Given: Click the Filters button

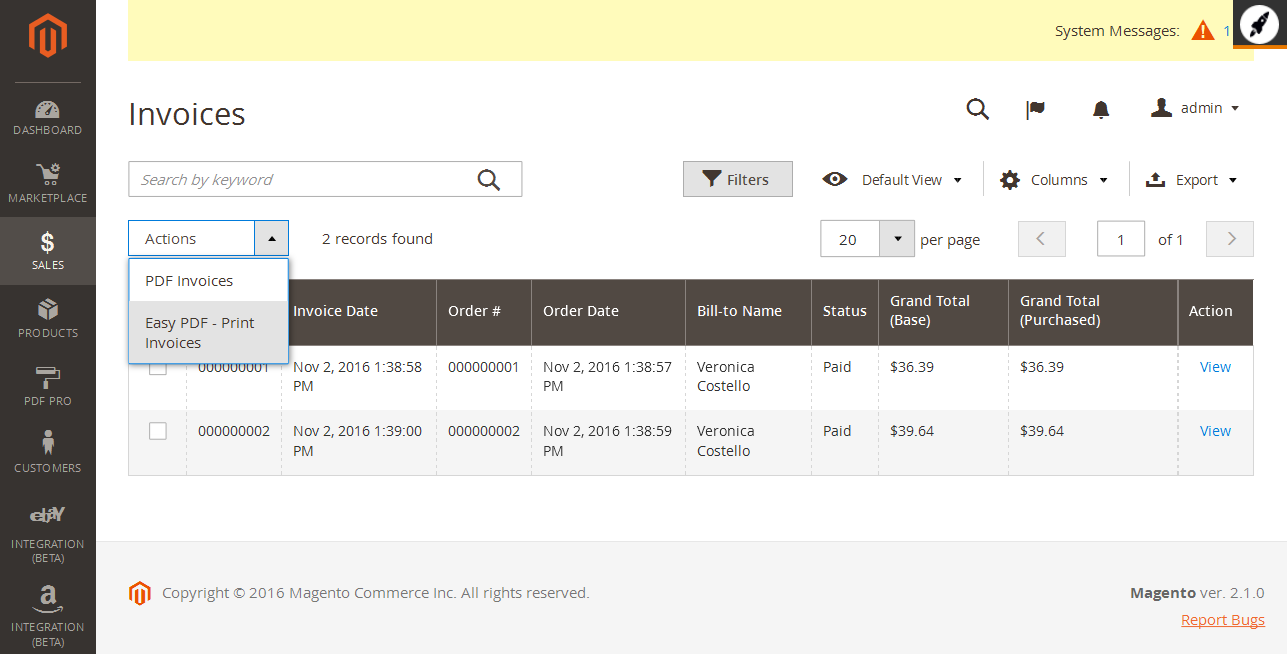Looking at the screenshot, I should (737, 179).
